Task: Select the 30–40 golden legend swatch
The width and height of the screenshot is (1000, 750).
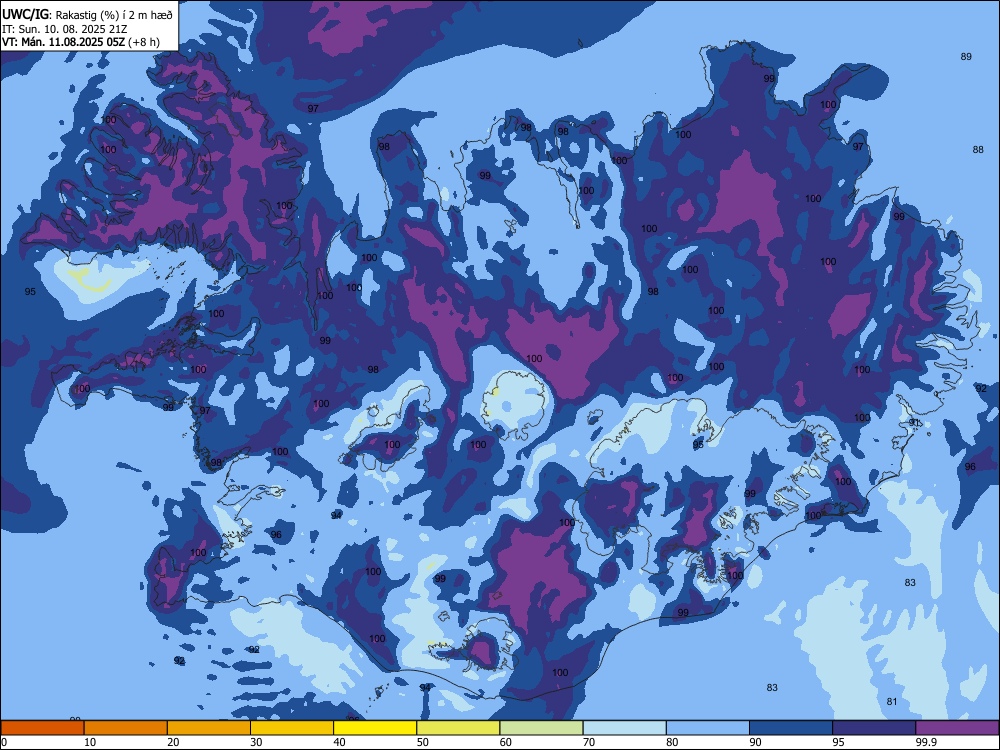Action: tap(292, 728)
